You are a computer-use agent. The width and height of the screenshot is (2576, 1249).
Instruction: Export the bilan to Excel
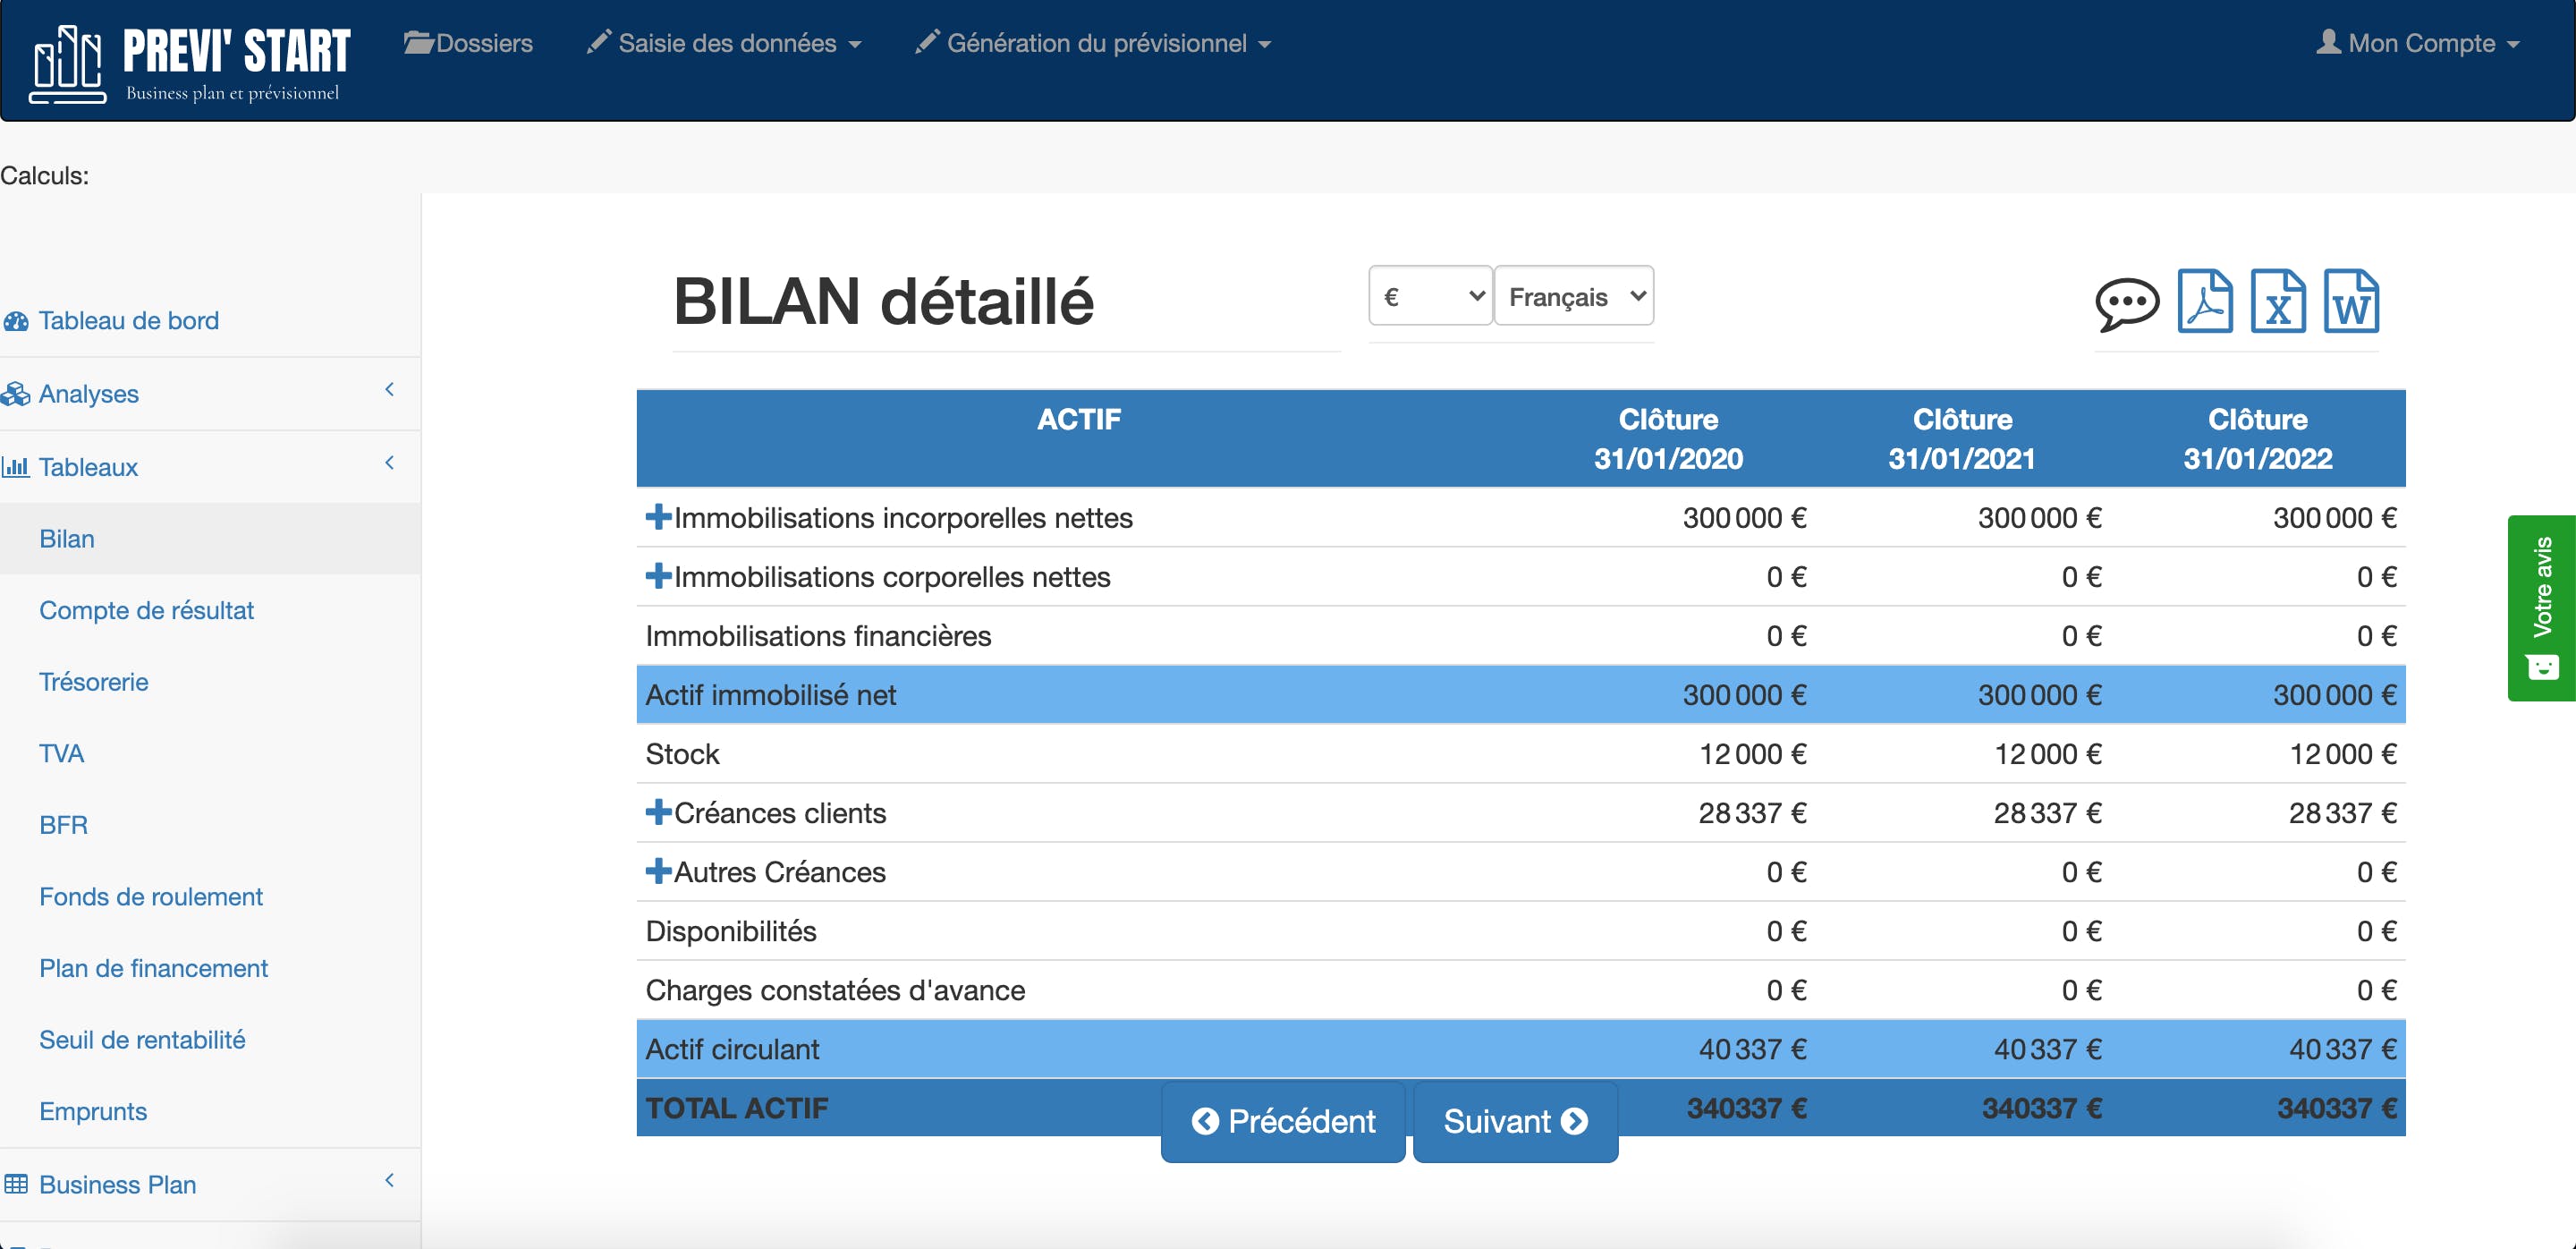click(x=2277, y=301)
